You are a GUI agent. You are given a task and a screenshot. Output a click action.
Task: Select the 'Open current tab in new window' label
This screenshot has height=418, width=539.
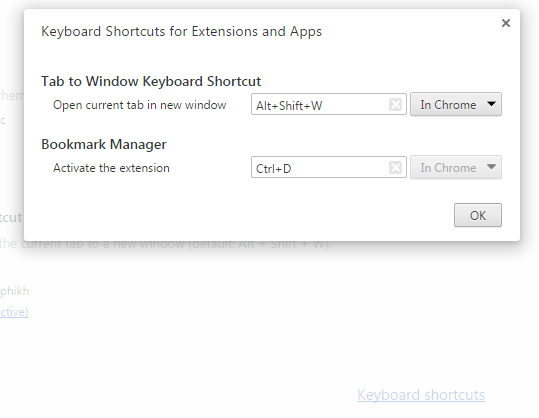[140, 105]
